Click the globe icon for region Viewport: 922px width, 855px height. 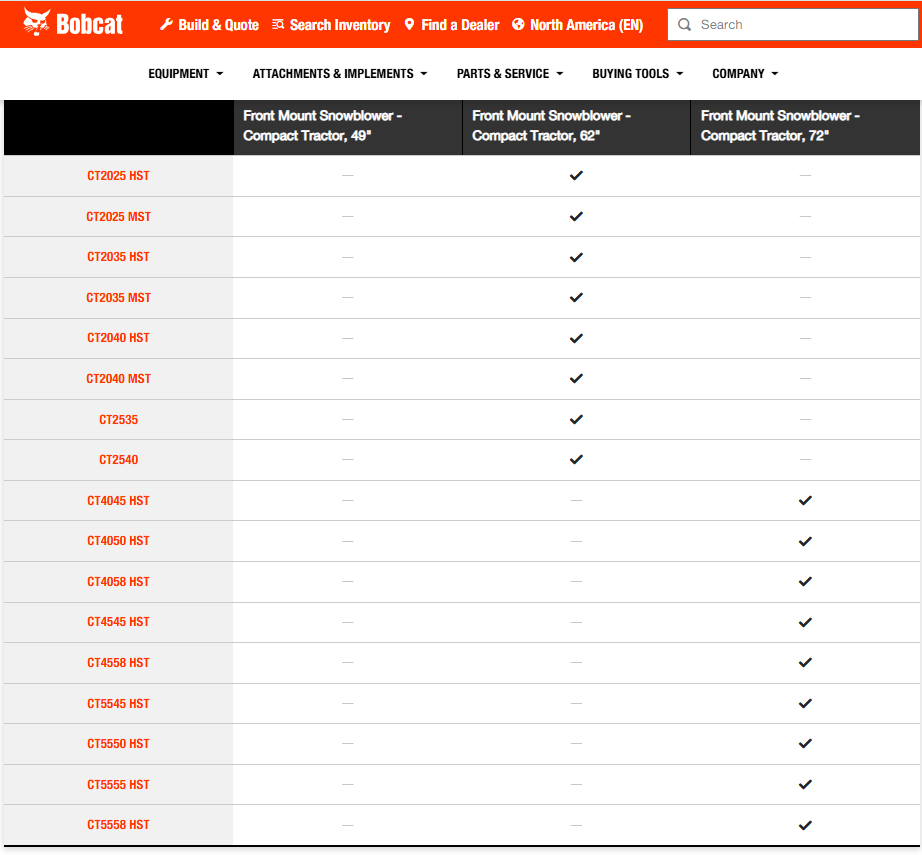click(518, 25)
